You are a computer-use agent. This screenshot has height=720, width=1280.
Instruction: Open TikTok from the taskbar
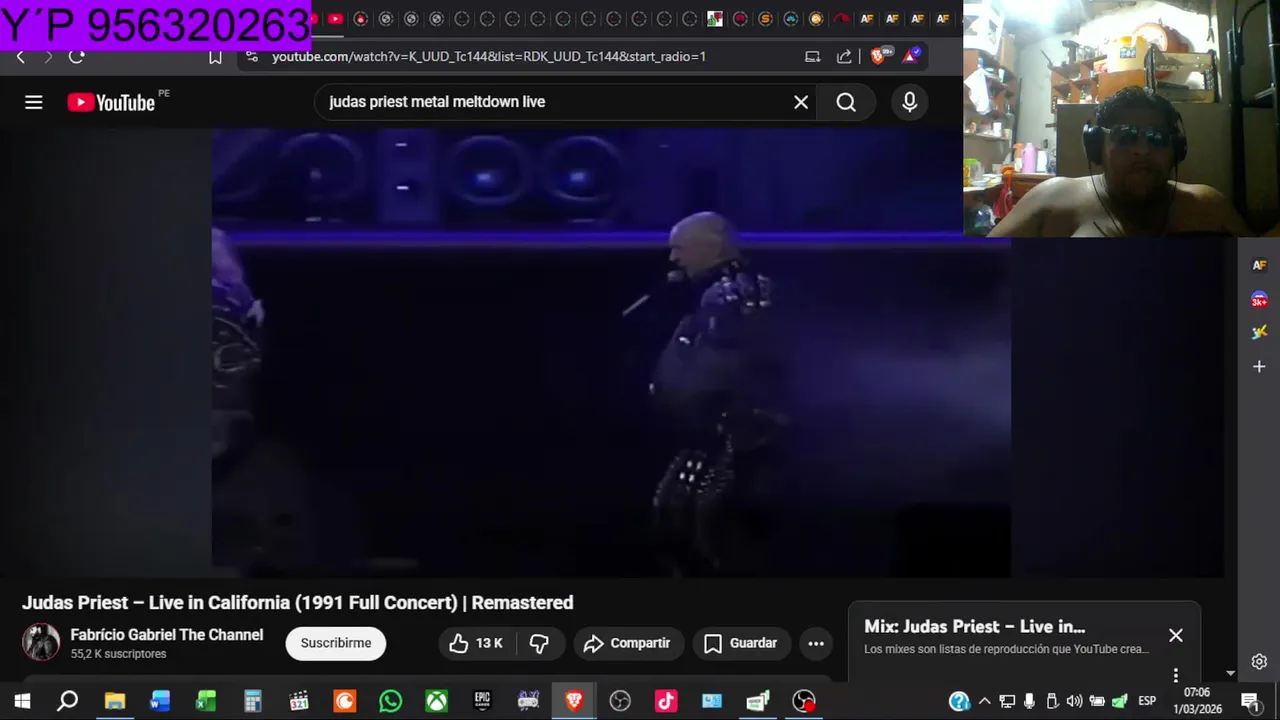pos(666,701)
